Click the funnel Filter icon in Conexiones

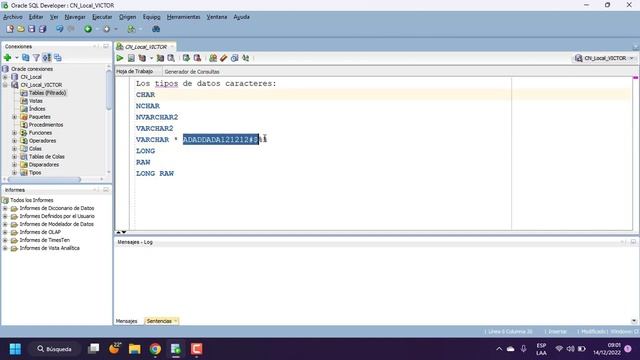tap(36, 58)
